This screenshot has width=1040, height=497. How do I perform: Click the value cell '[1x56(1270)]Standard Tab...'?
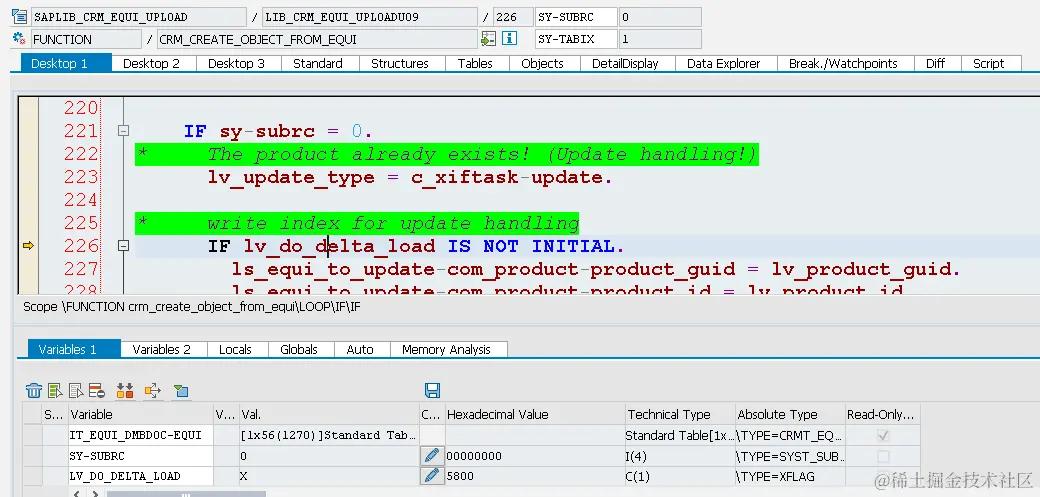pyautogui.click(x=328, y=435)
